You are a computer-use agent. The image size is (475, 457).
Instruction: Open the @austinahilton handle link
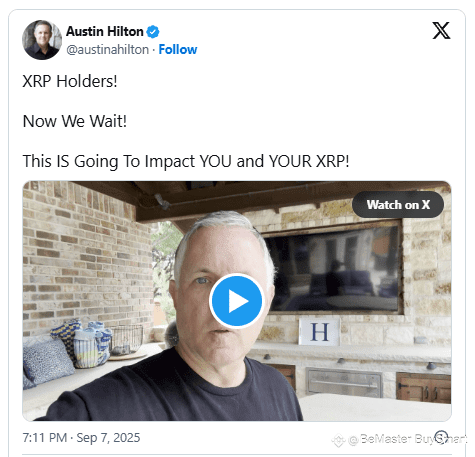(108, 50)
